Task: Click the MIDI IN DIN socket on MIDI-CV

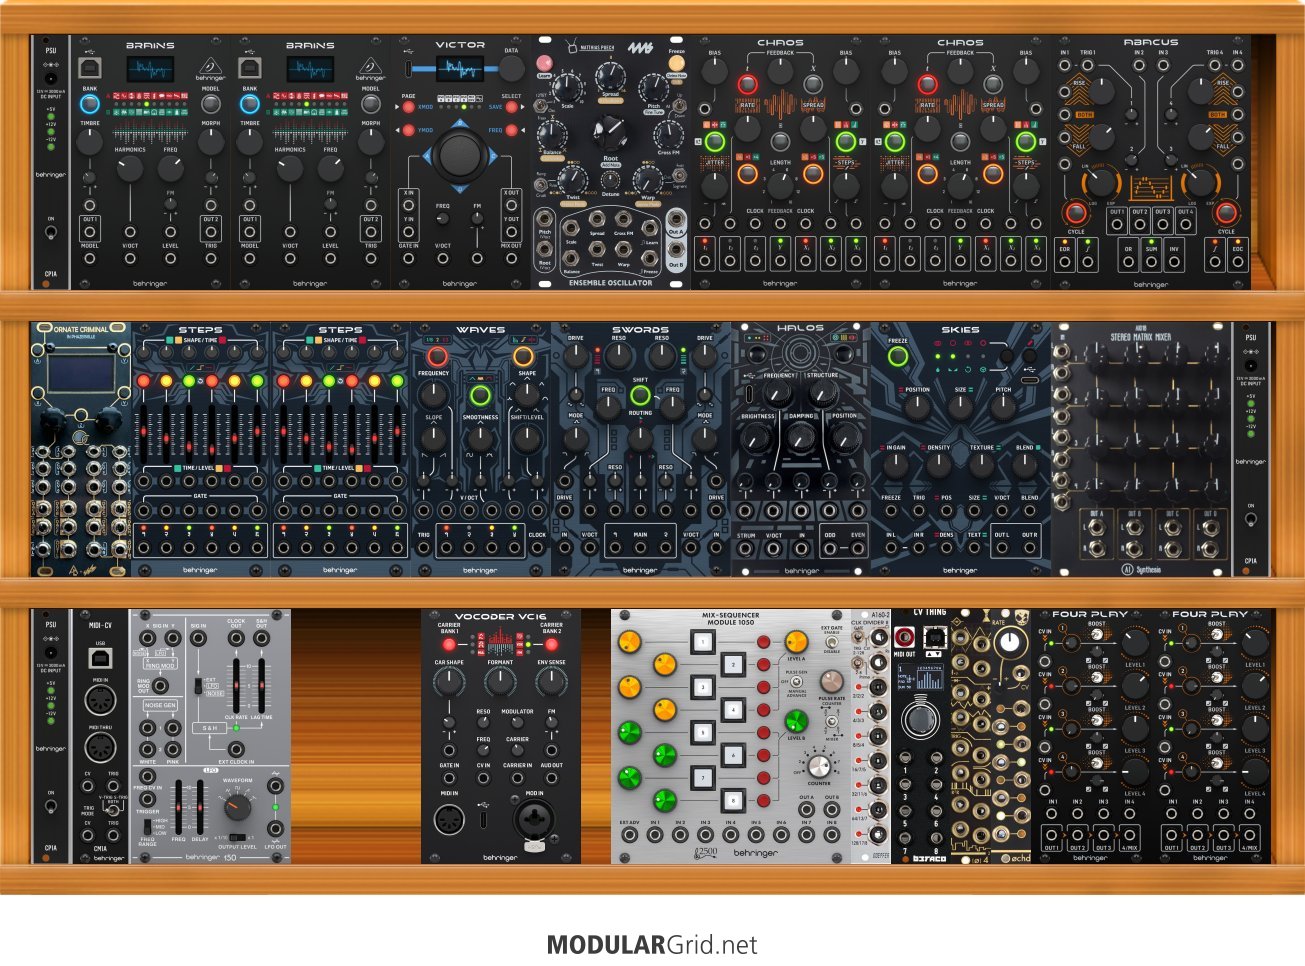Action: [100, 702]
